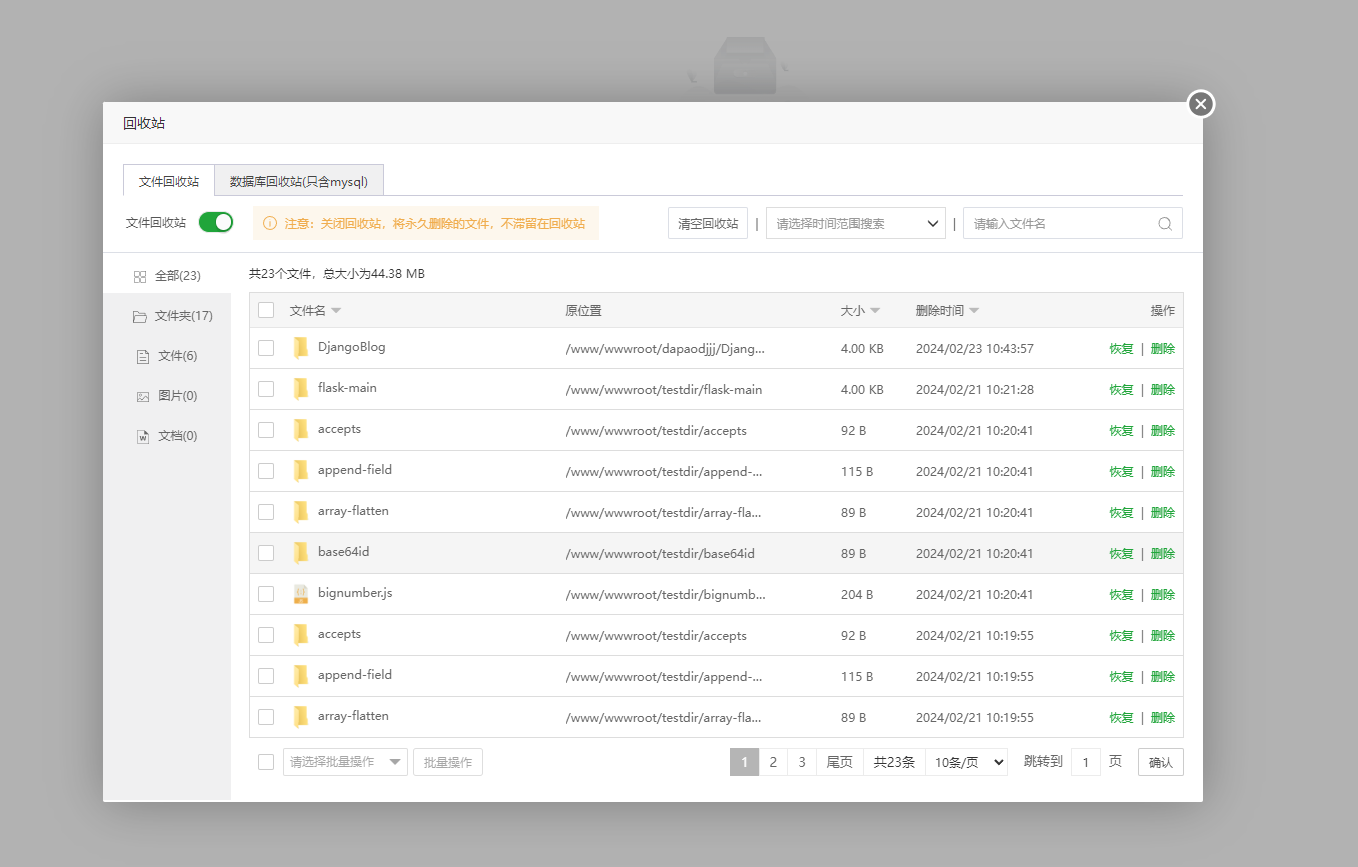
Task: Click the folder icon beside 文件夹(17)
Action: point(140,317)
